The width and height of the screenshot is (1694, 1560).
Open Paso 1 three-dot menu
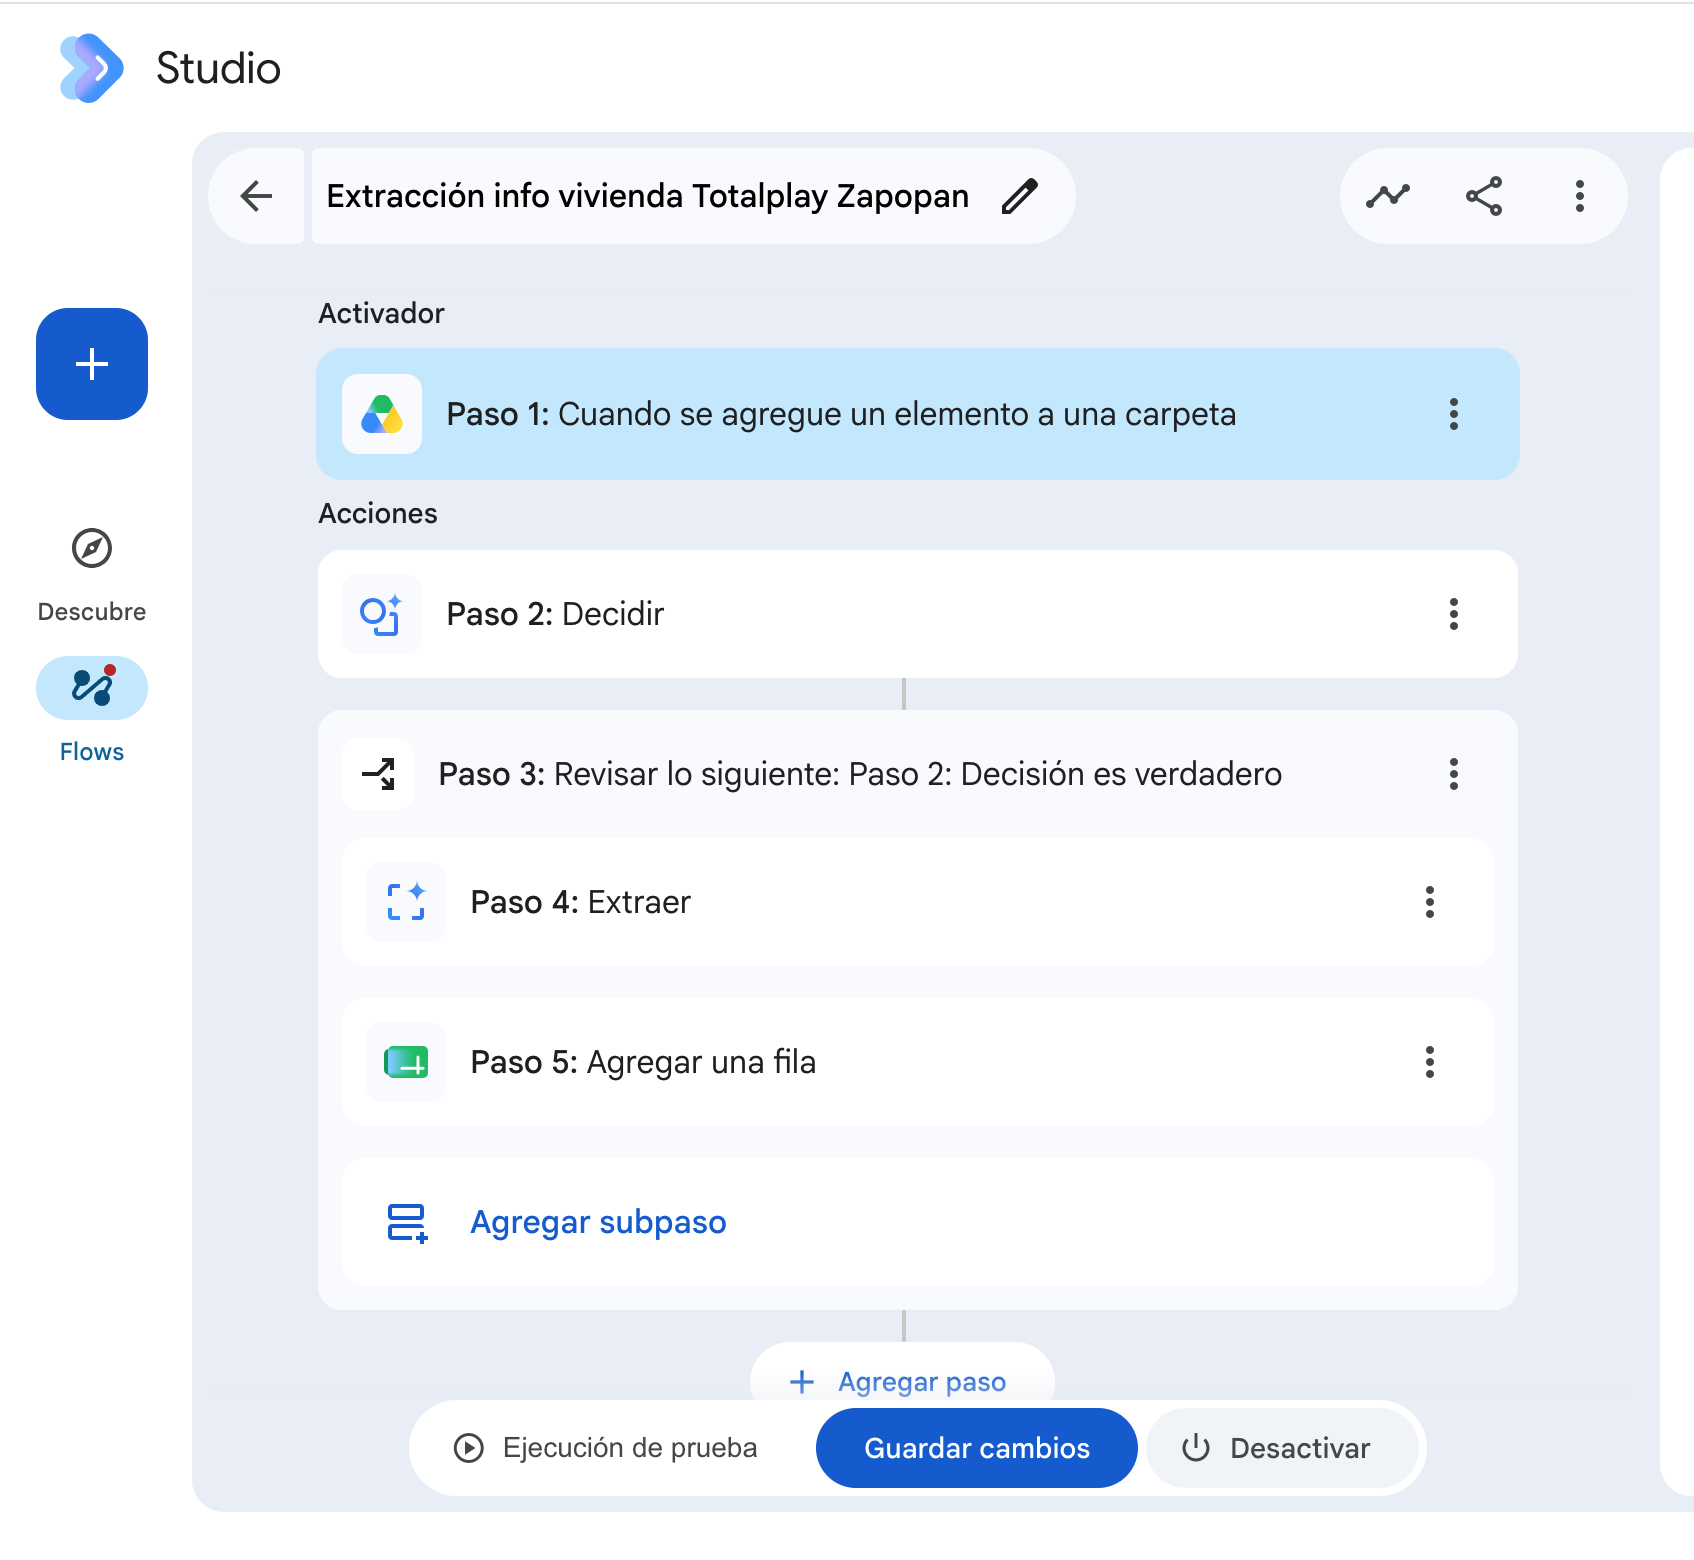(x=1454, y=414)
